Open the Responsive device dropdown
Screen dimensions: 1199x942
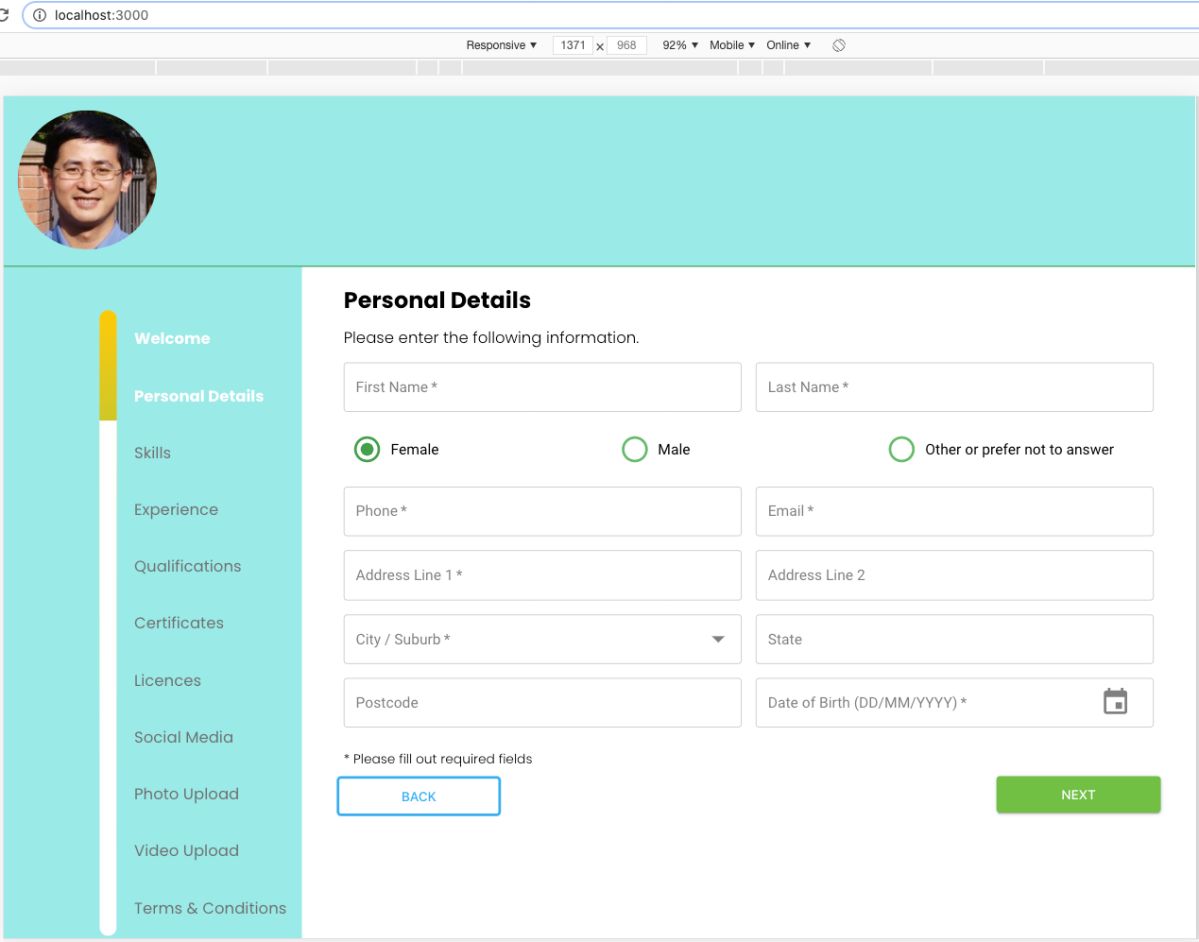point(502,45)
